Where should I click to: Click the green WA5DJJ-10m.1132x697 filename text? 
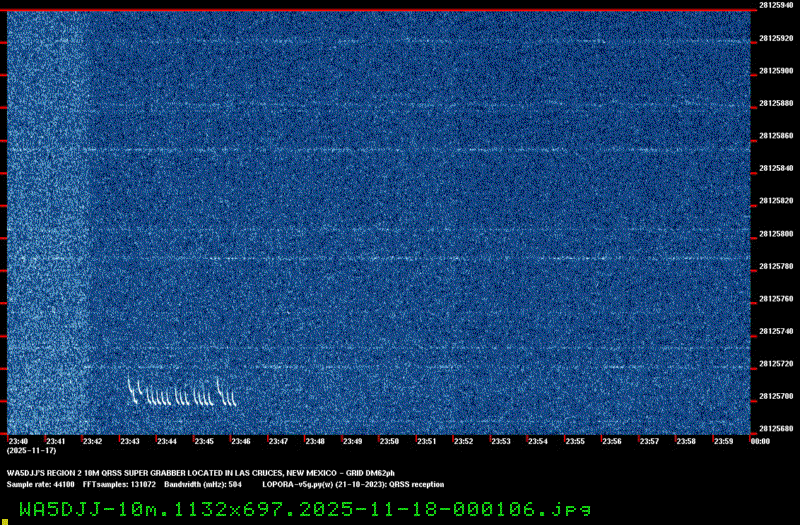(305, 509)
